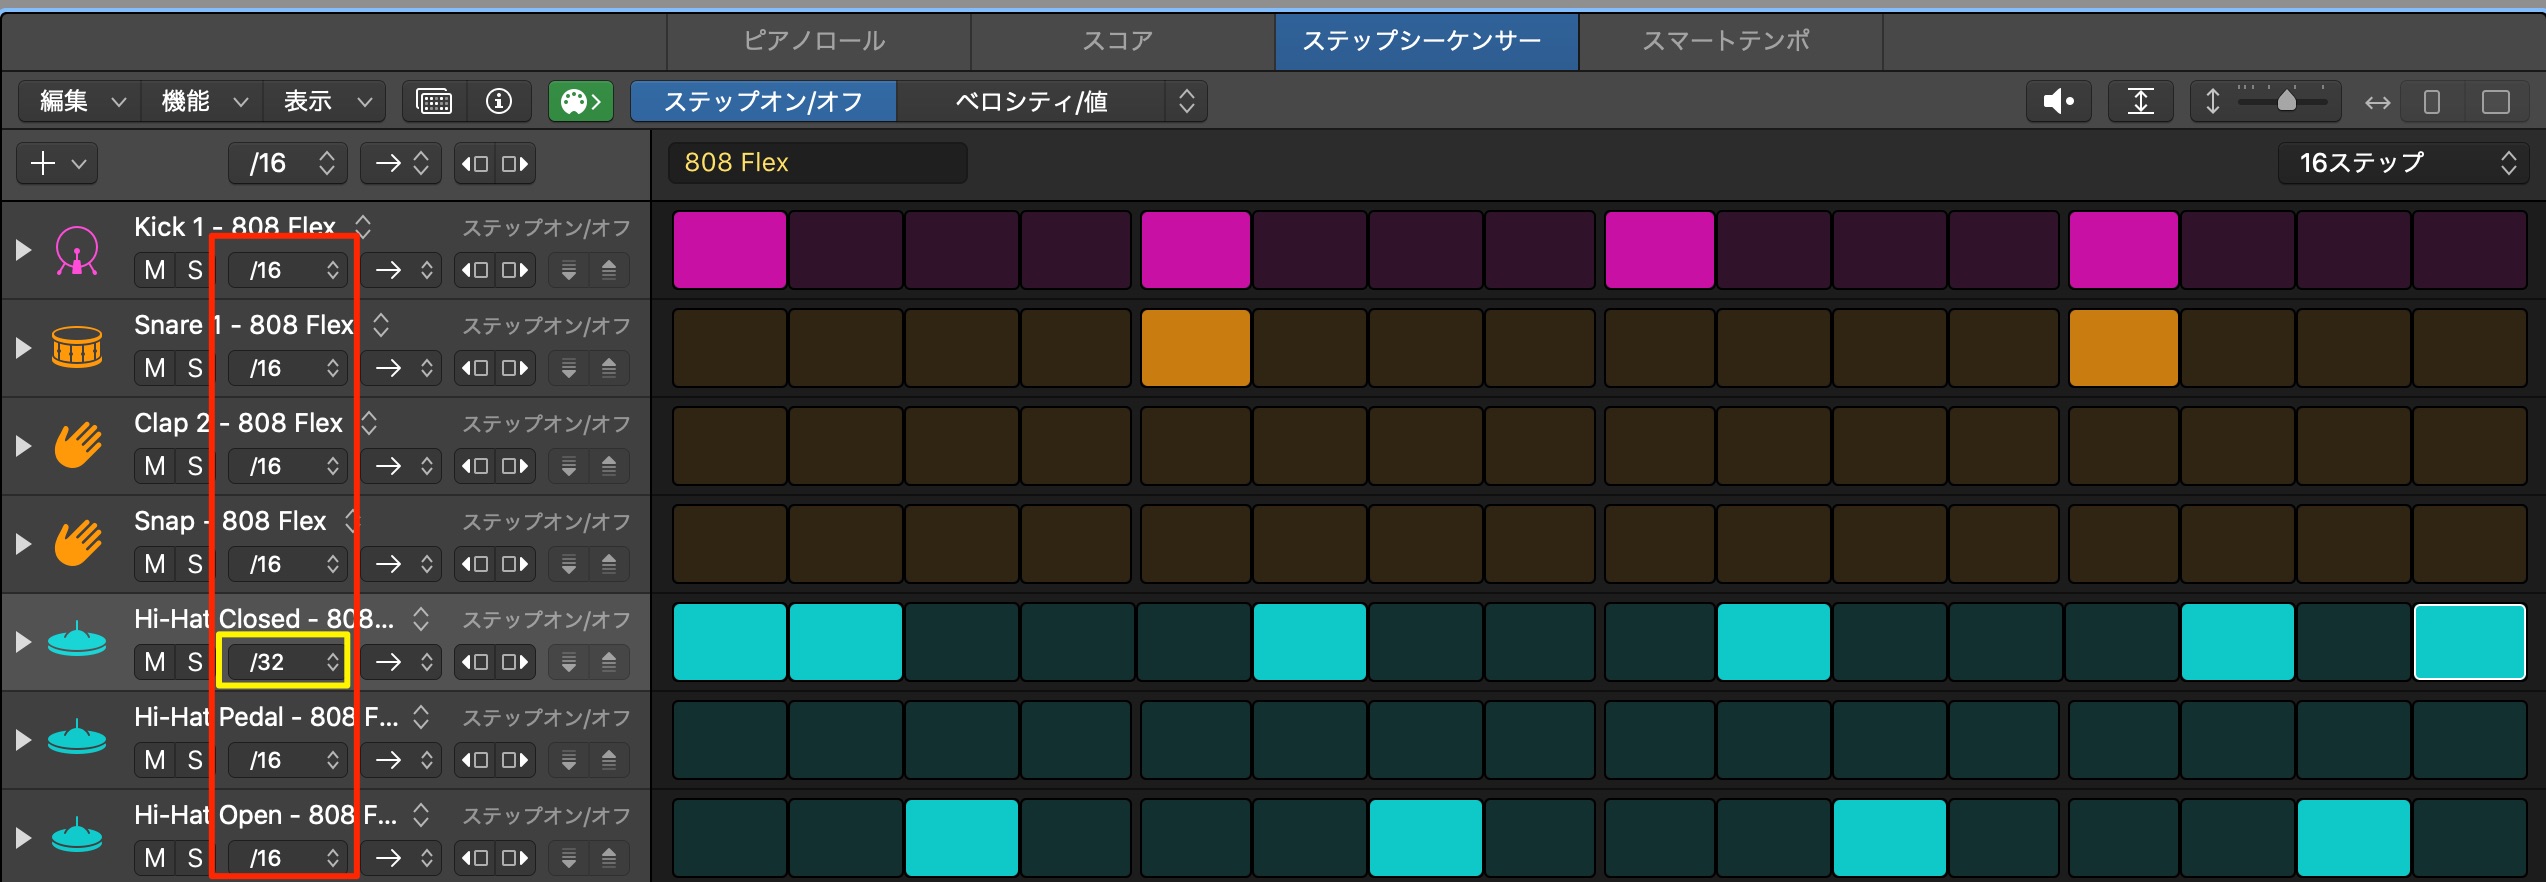Click the 808 Flex pattern name field
This screenshot has width=2546, height=882.
(x=818, y=163)
